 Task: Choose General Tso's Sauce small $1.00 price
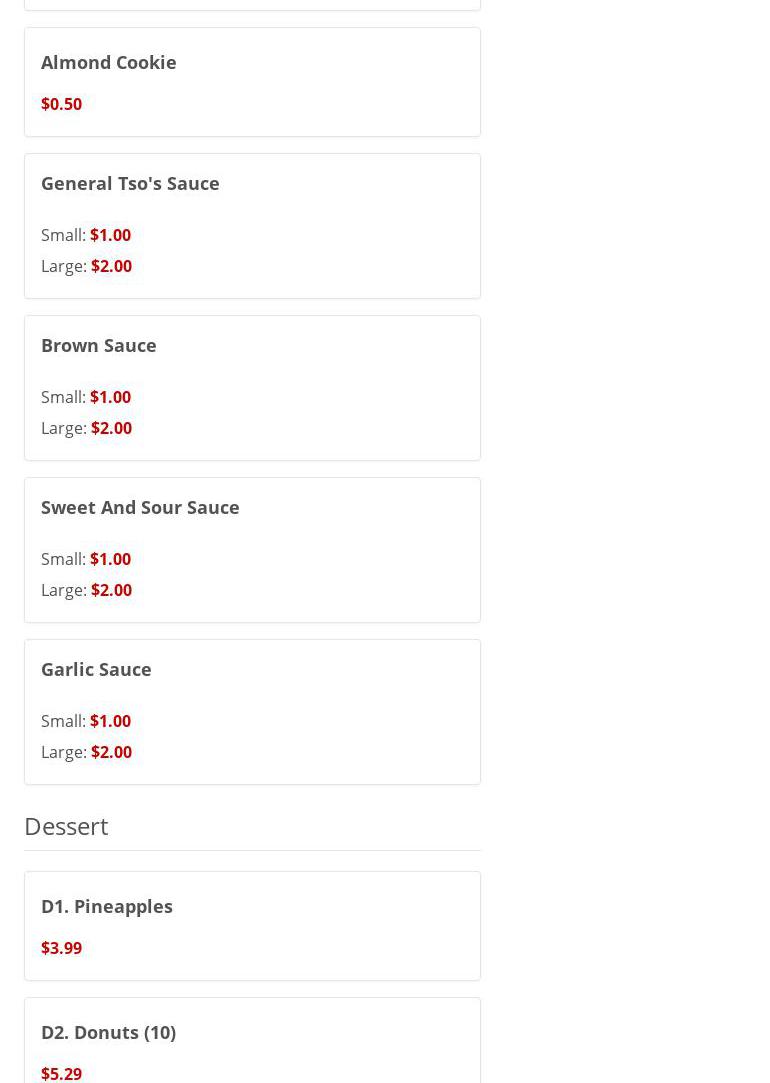(x=110, y=235)
